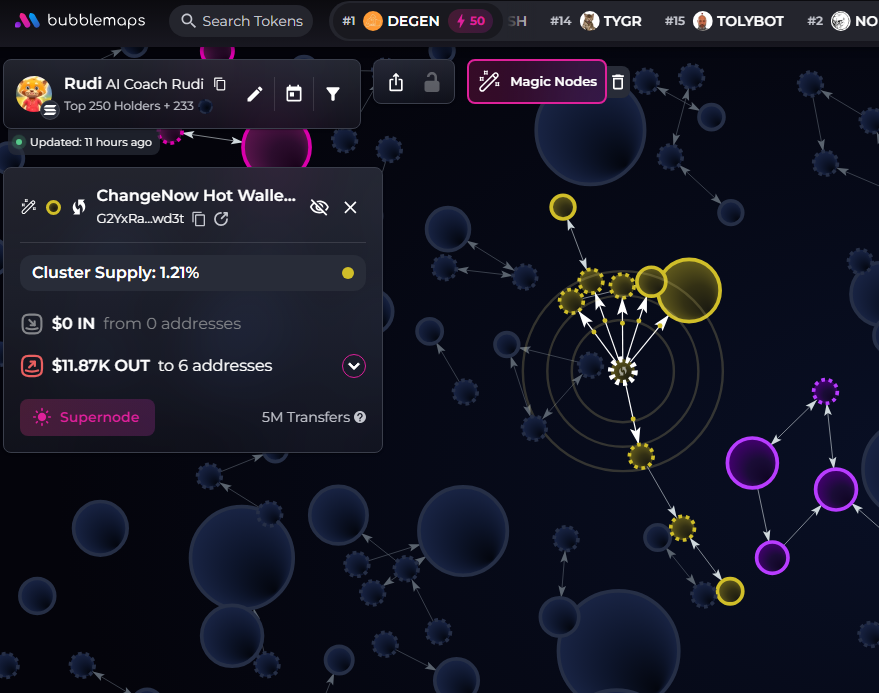Pick the yellow ring cluster color swatch
This screenshot has width=879, height=693.
click(x=53, y=207)
